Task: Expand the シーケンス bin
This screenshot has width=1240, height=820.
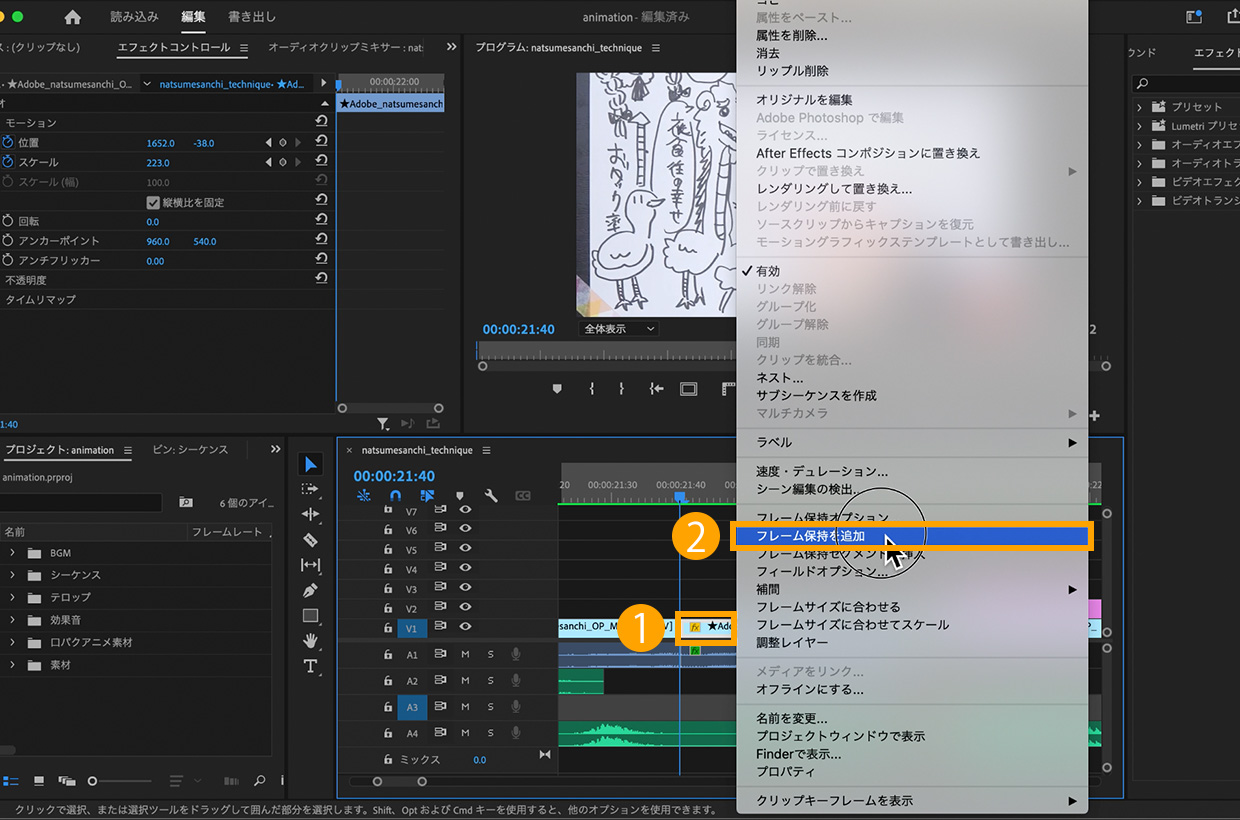Action: 12,575
